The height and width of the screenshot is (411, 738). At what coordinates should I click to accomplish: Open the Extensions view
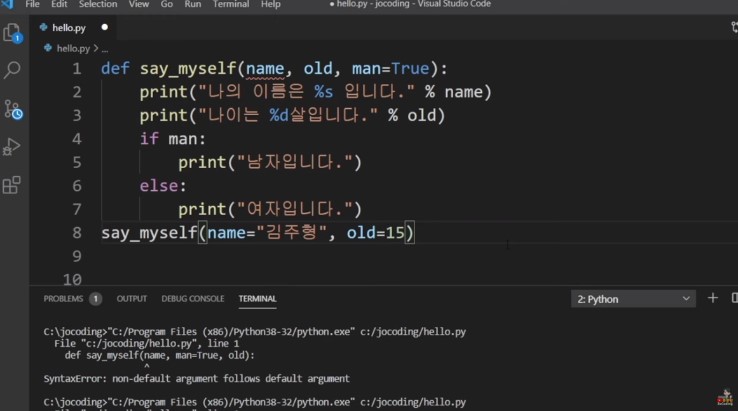[x=13, y=184]
